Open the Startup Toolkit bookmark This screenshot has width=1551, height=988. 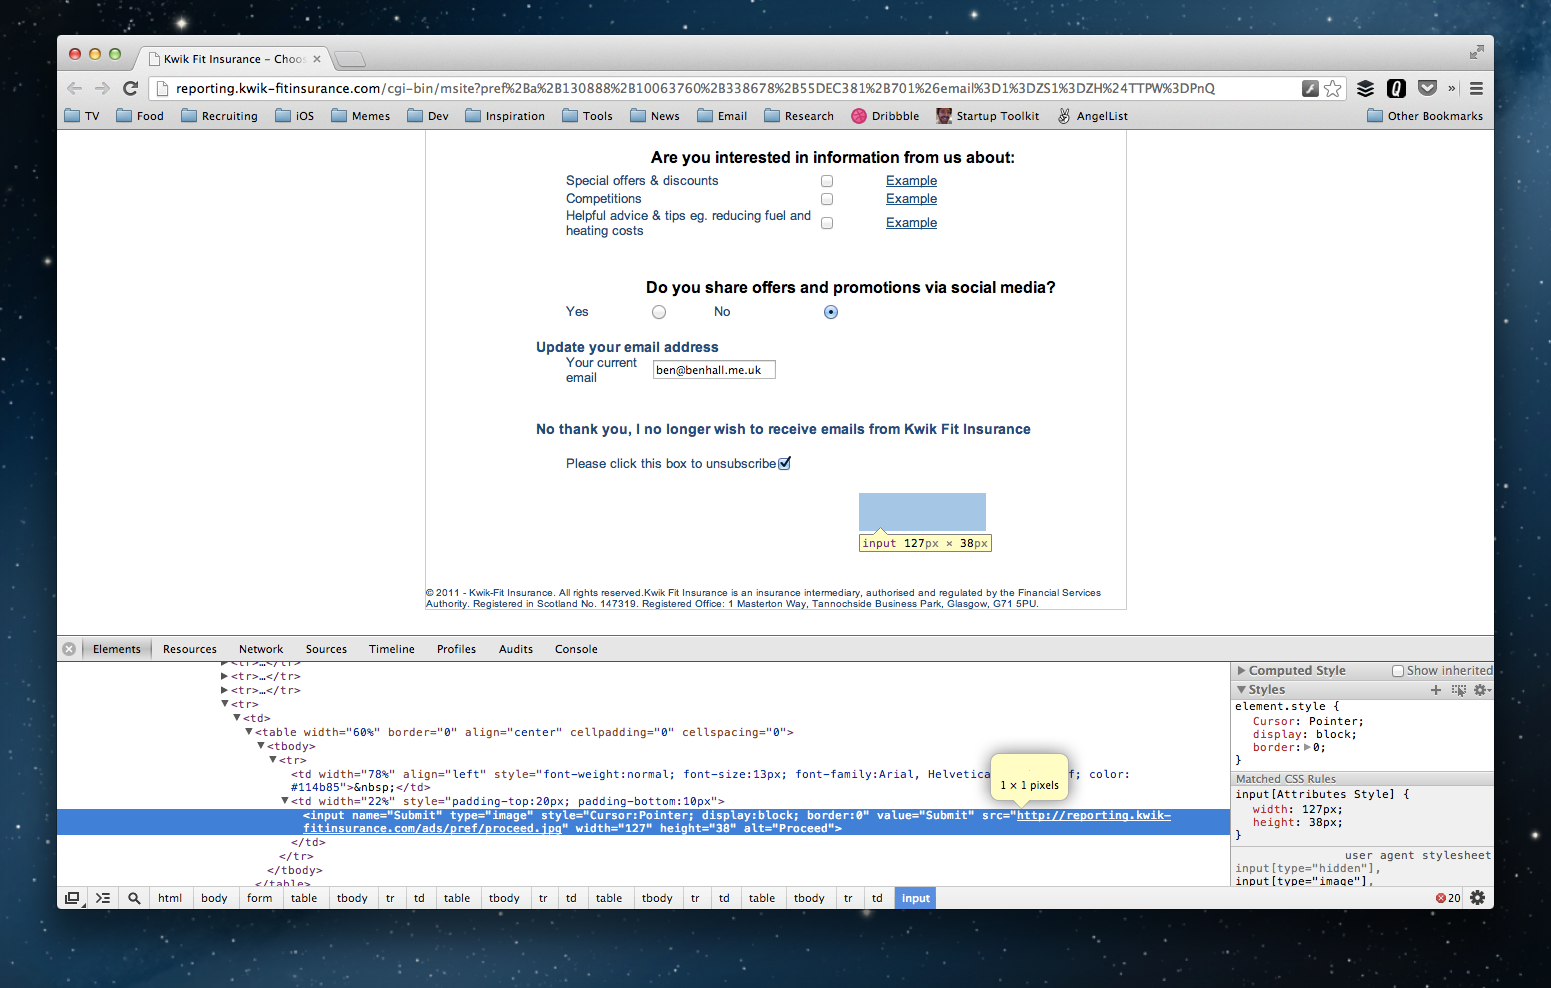987,116
